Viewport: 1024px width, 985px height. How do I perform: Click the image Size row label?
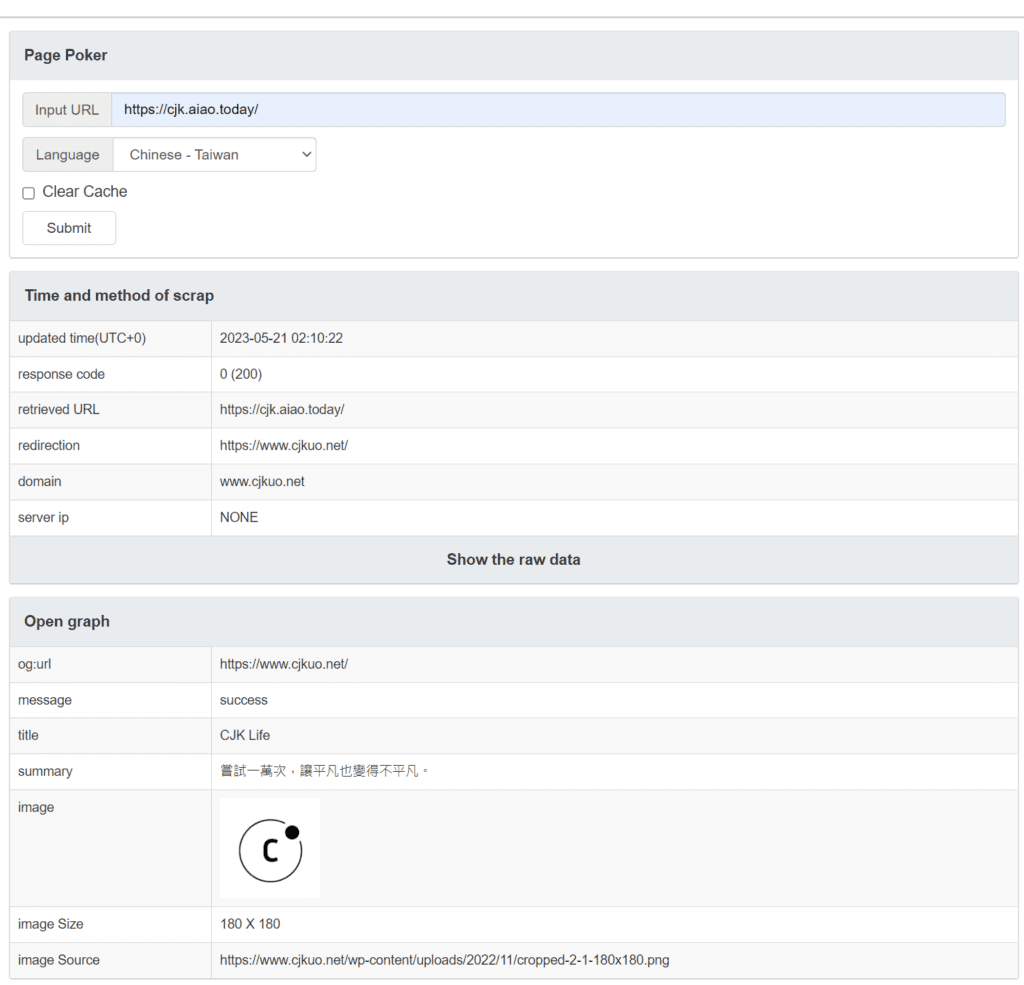pos(51,924)
